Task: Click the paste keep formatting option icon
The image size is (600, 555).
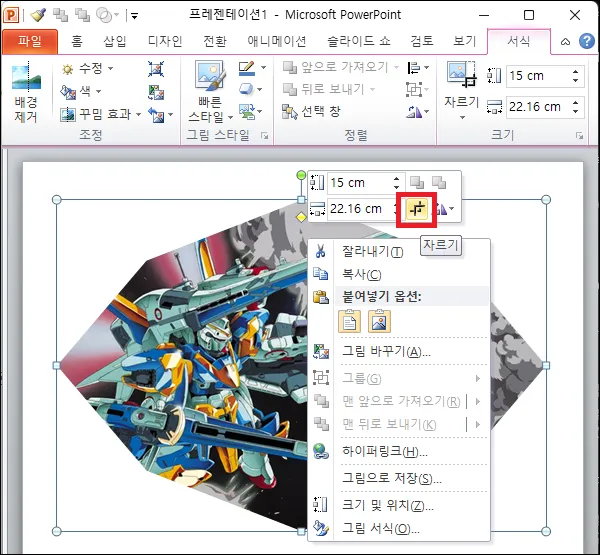Action: click(349, 321)
